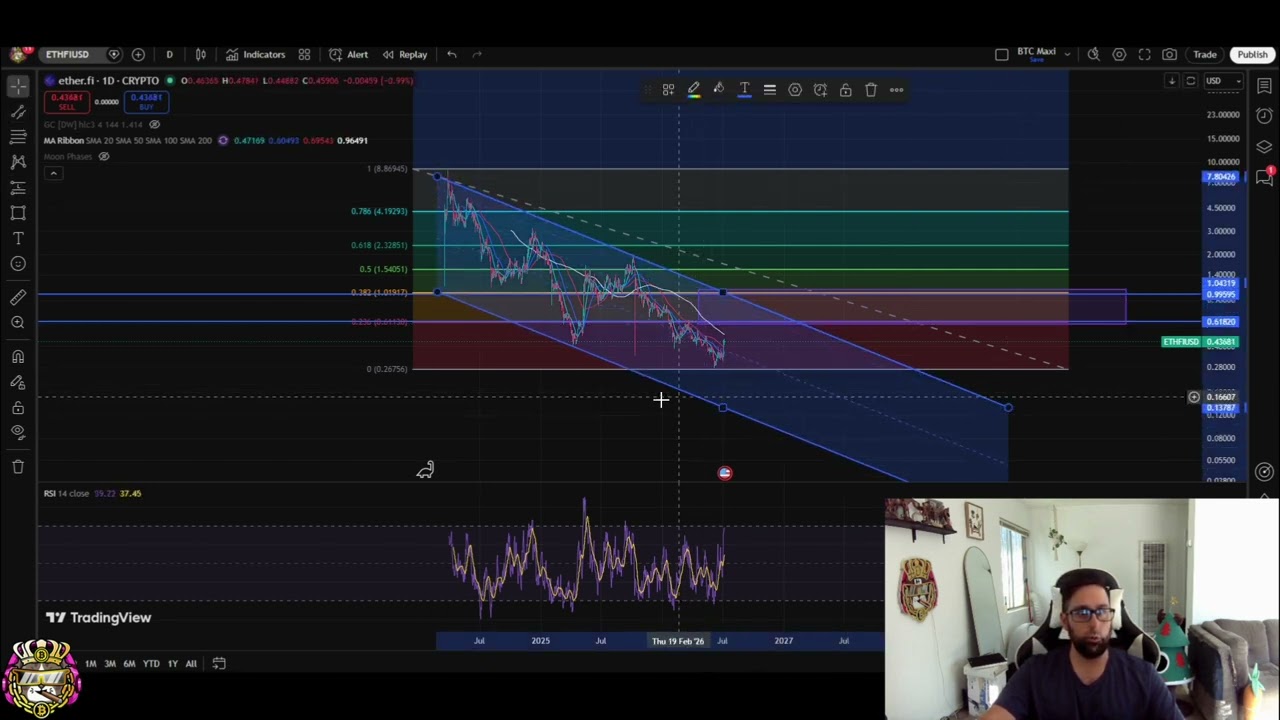1280x720 pixels.
Task: Open chart settings hexagon gear in top bar
Action: tap(1119, 54)
